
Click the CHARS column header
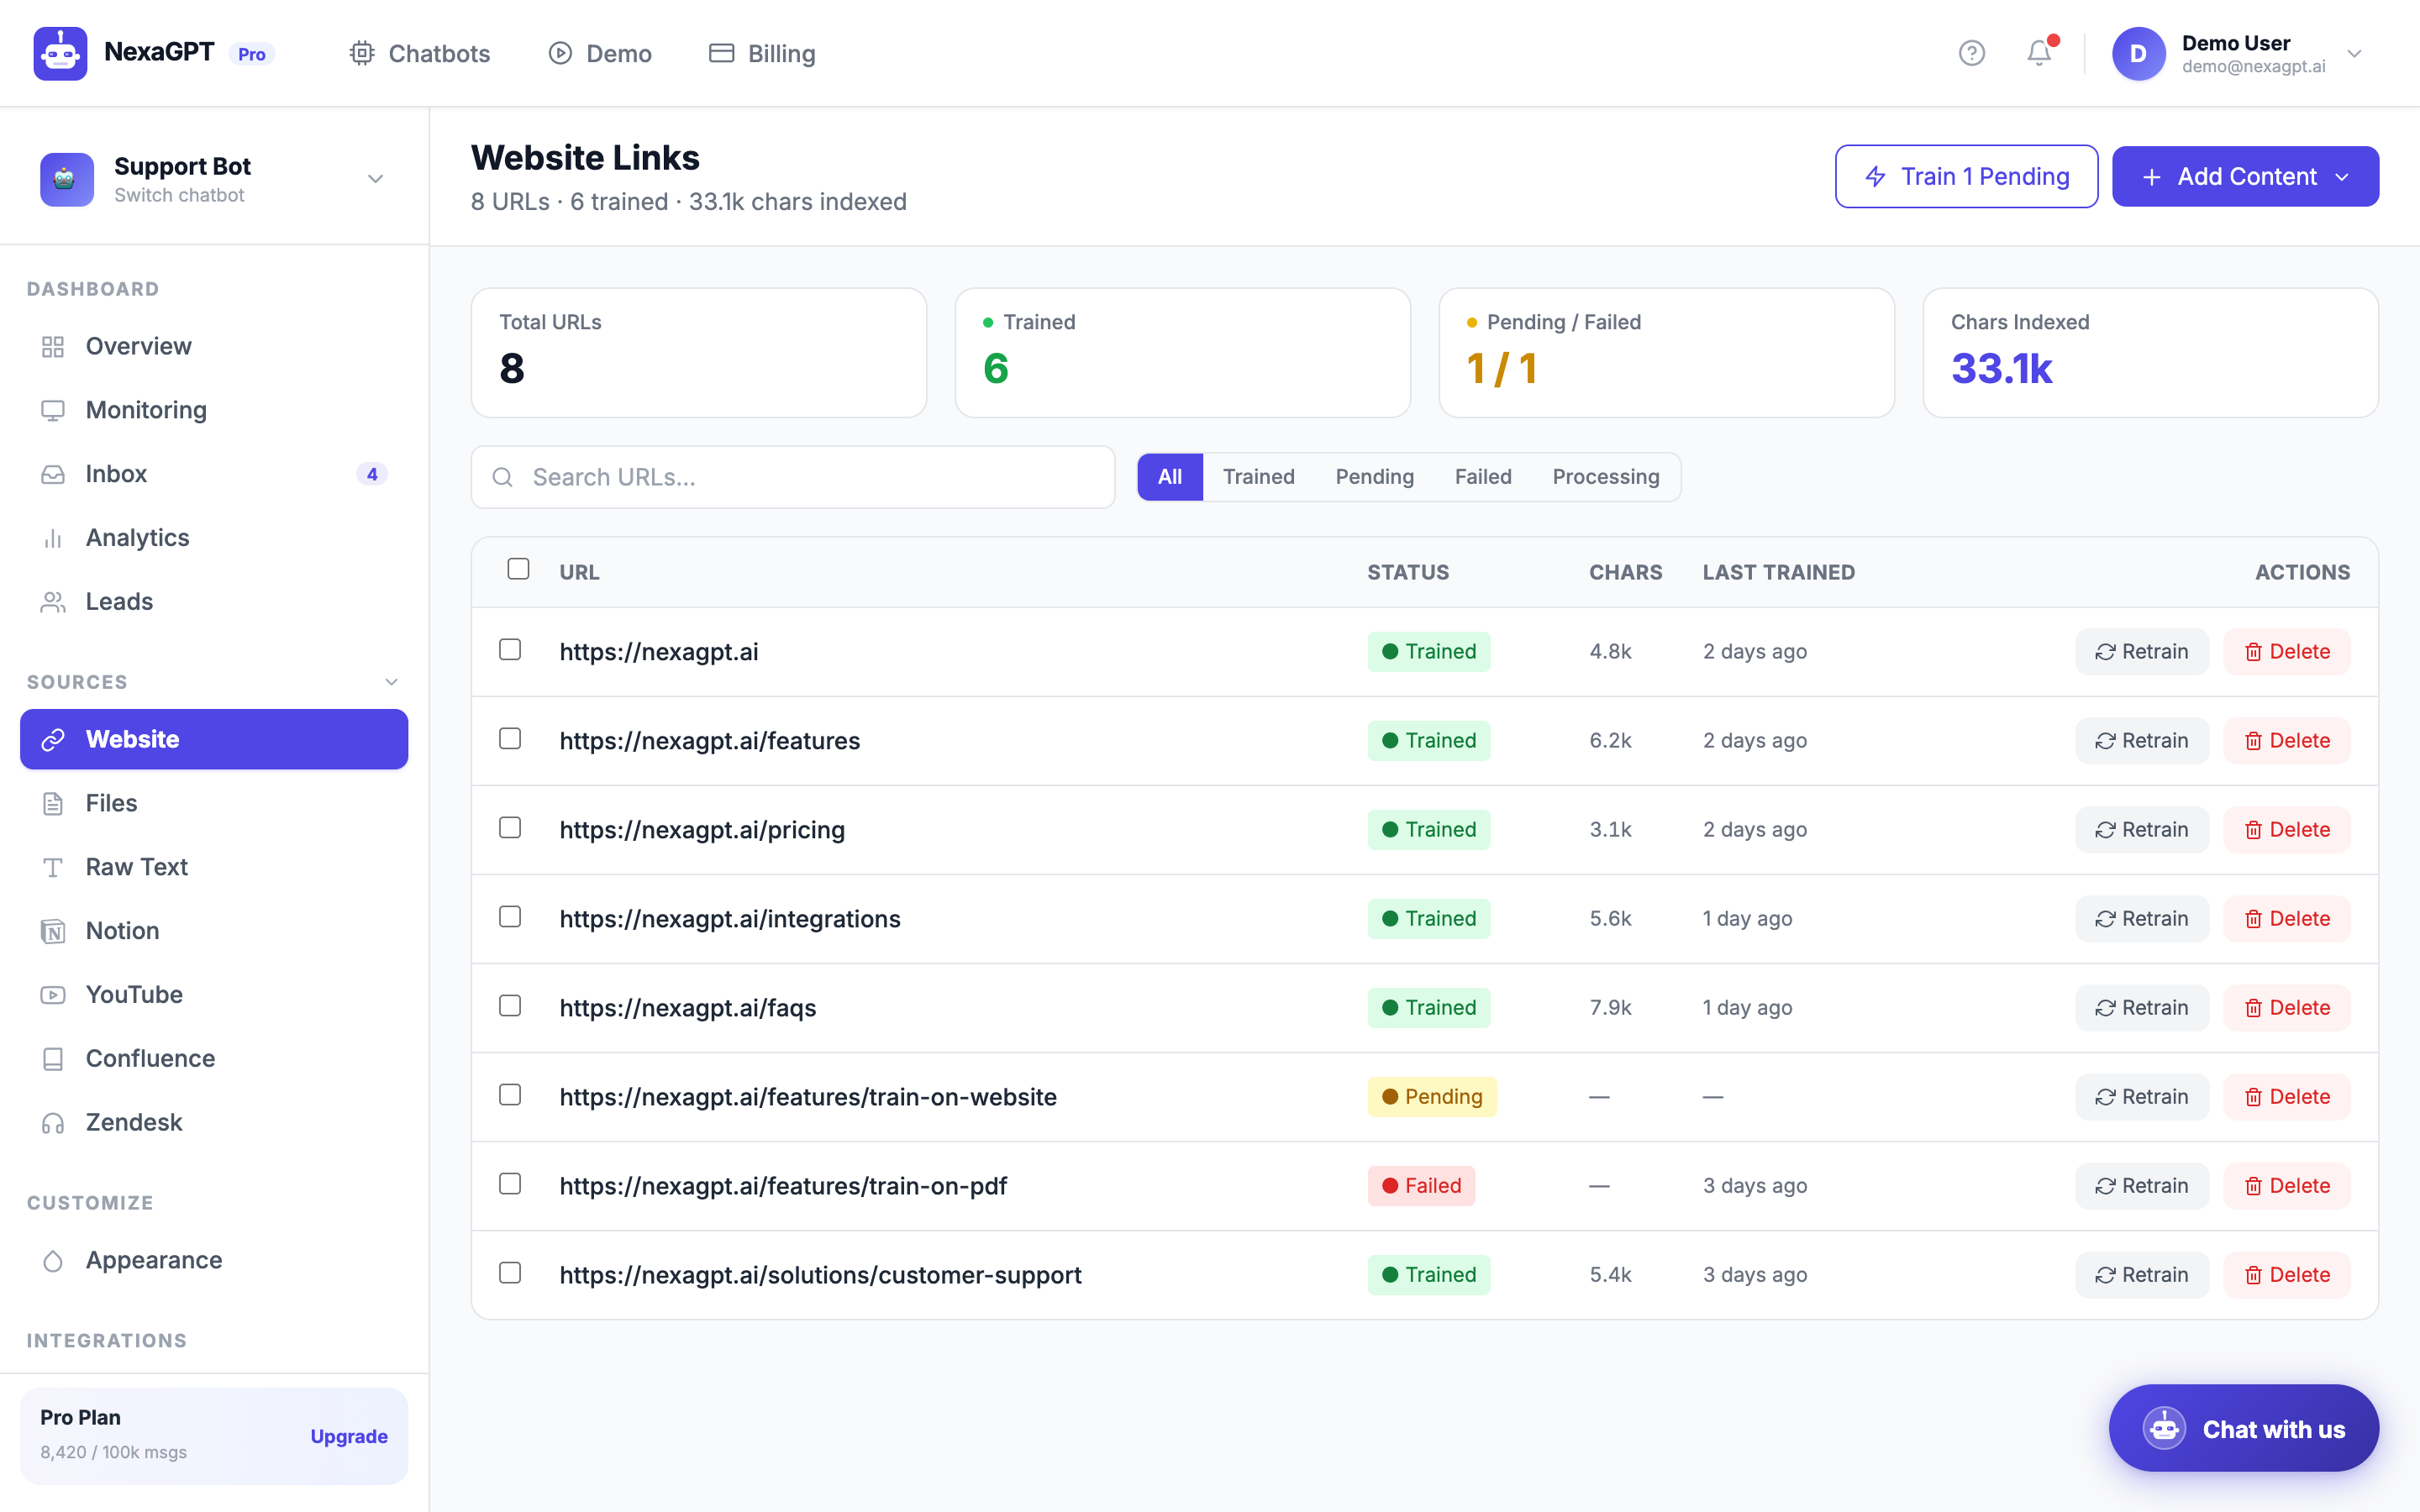coord(1626,572)
